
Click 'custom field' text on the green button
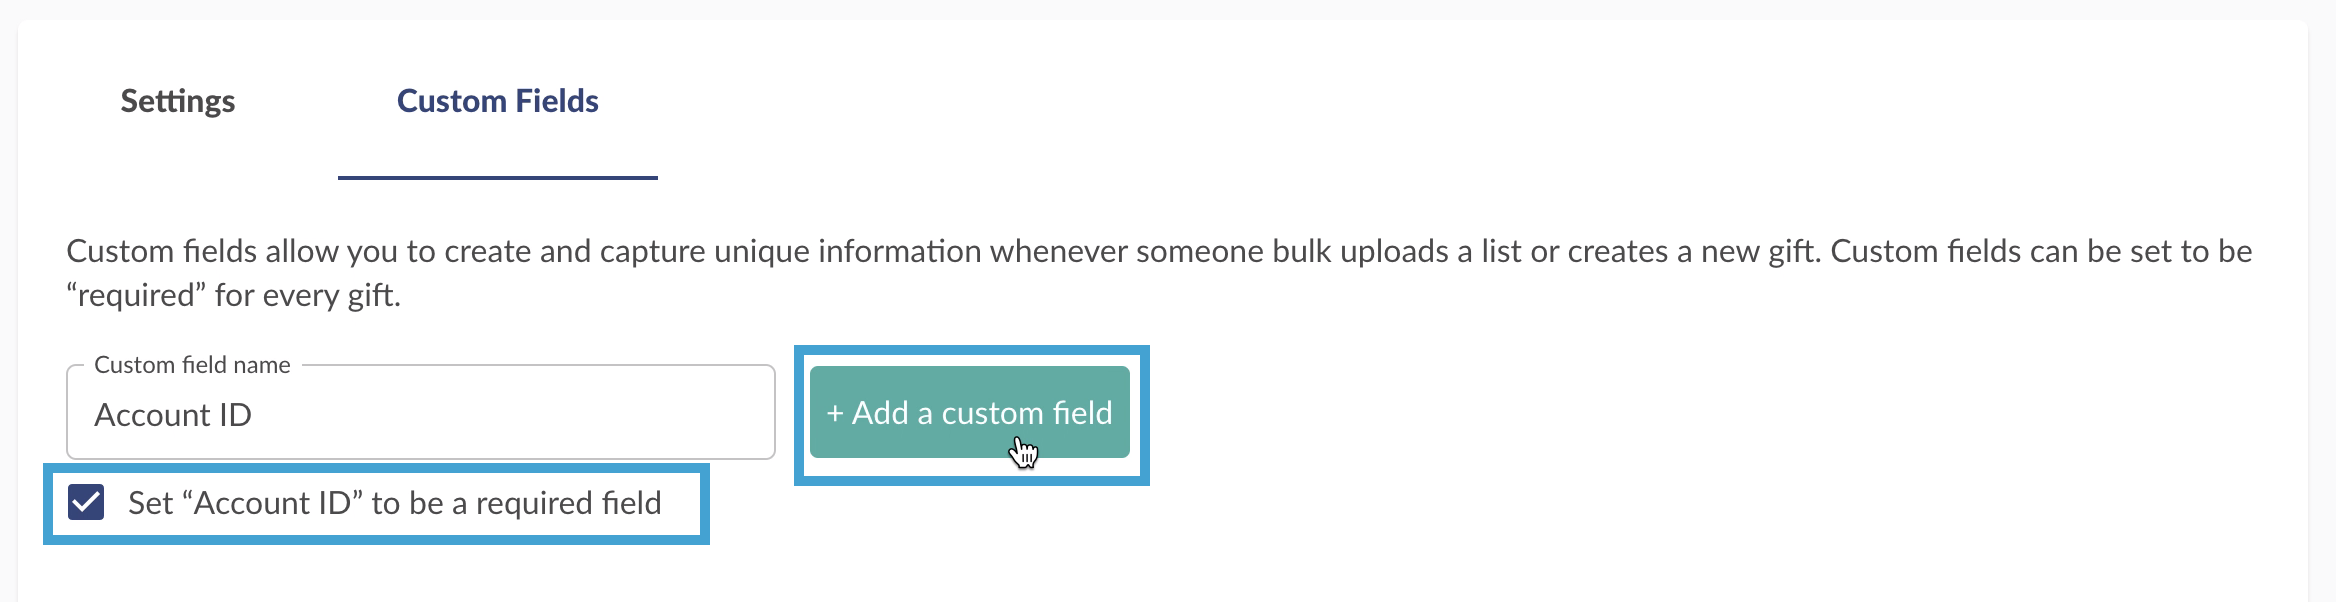point(1027,413)
